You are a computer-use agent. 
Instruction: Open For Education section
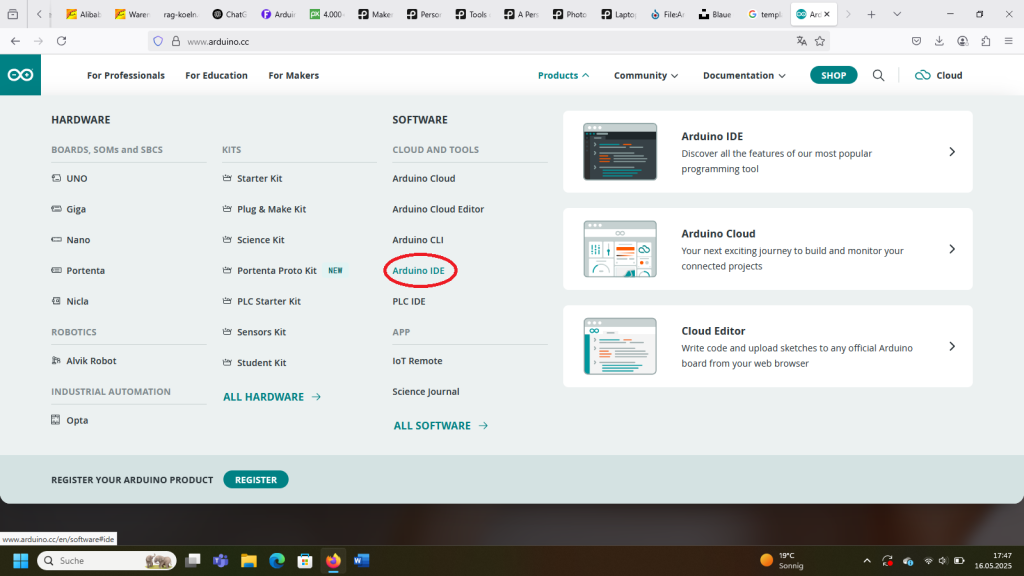coord(216,75)
